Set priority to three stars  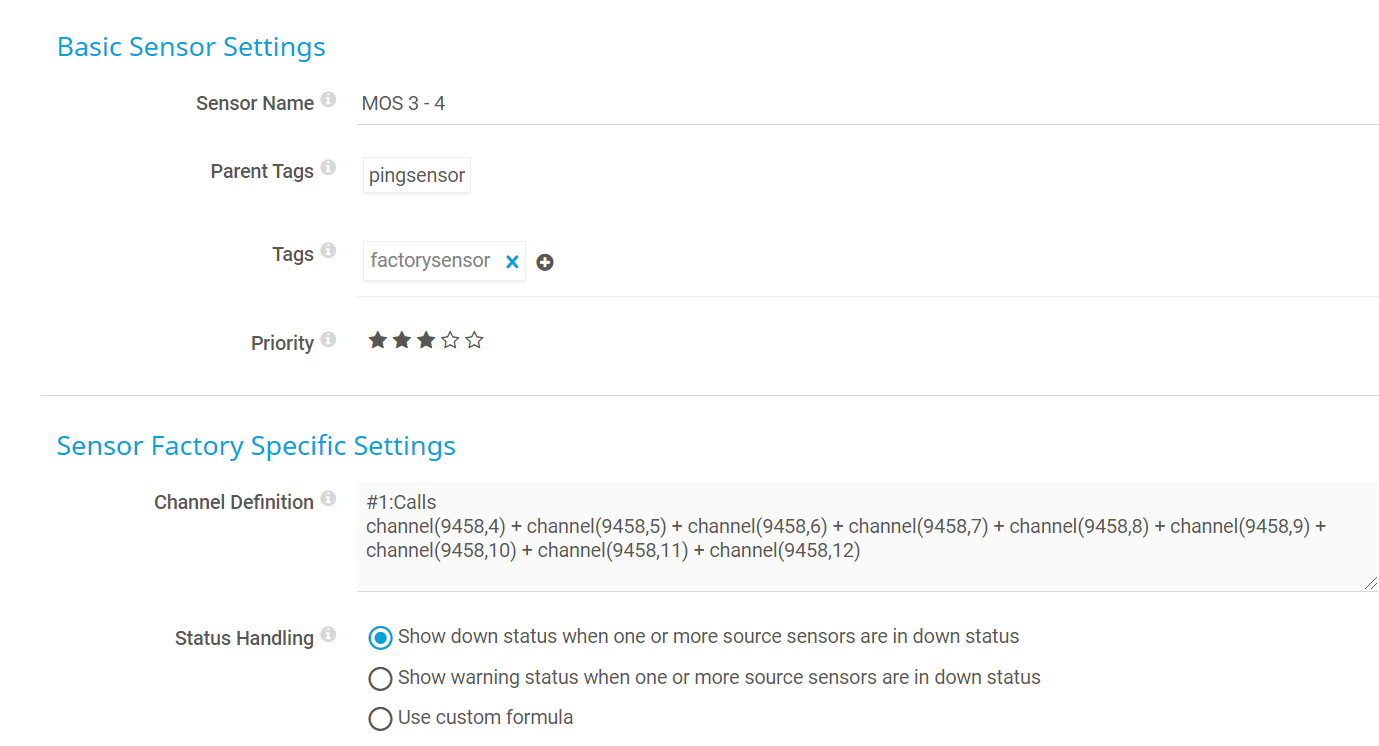(426, 341)
